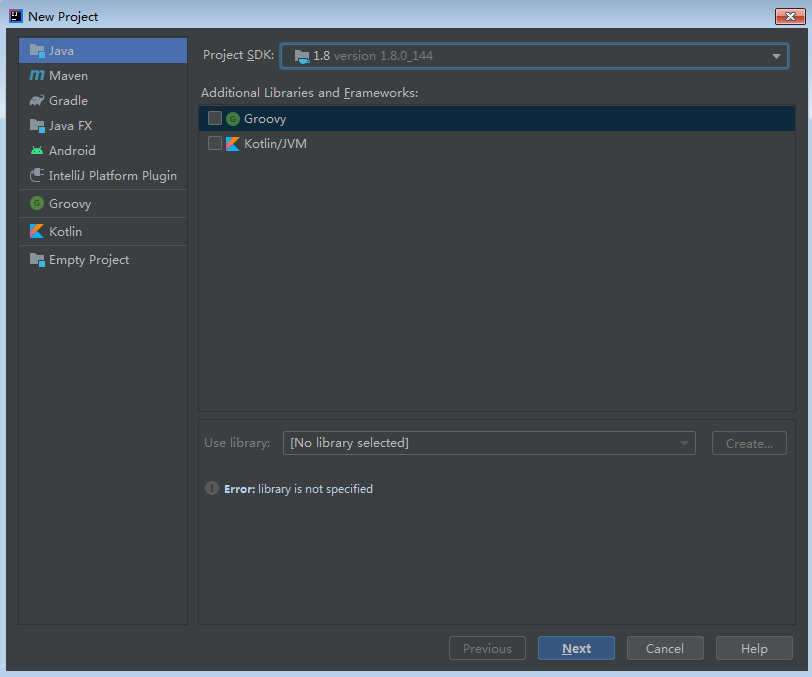
Task: Close the New Project dialog
Action: 790,17
